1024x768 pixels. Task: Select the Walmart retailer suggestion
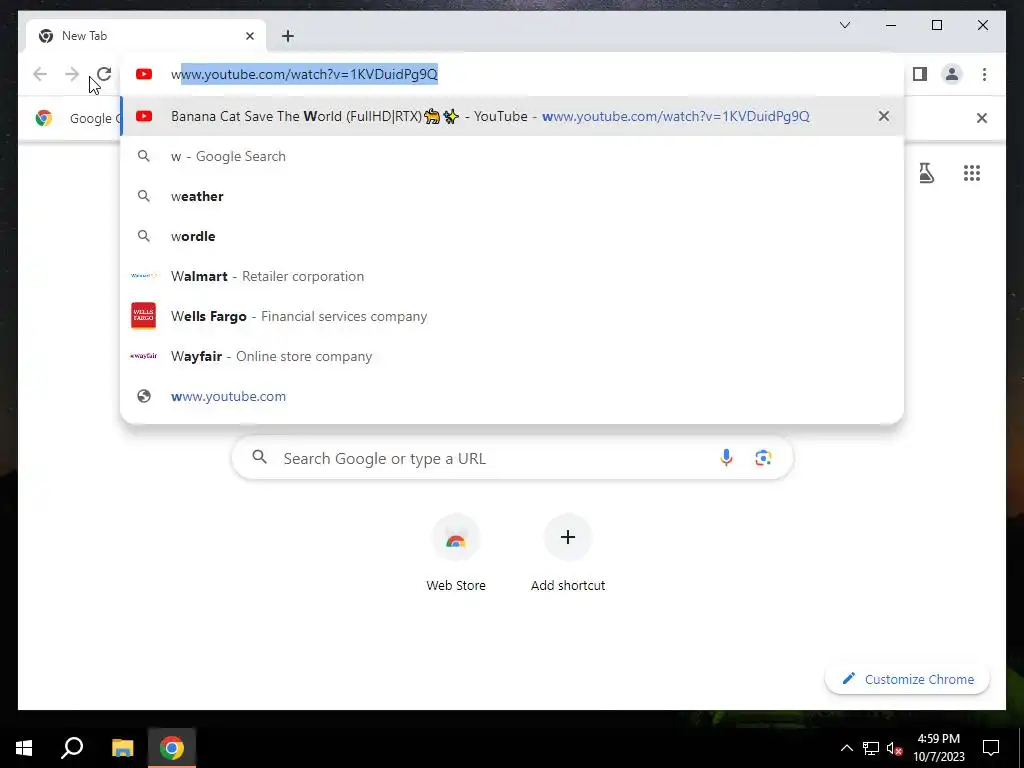point(512,276)
